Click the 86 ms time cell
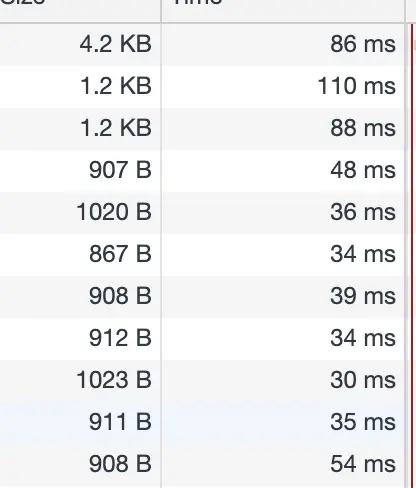This screenshot has width=416, height=488. point(283,44)
